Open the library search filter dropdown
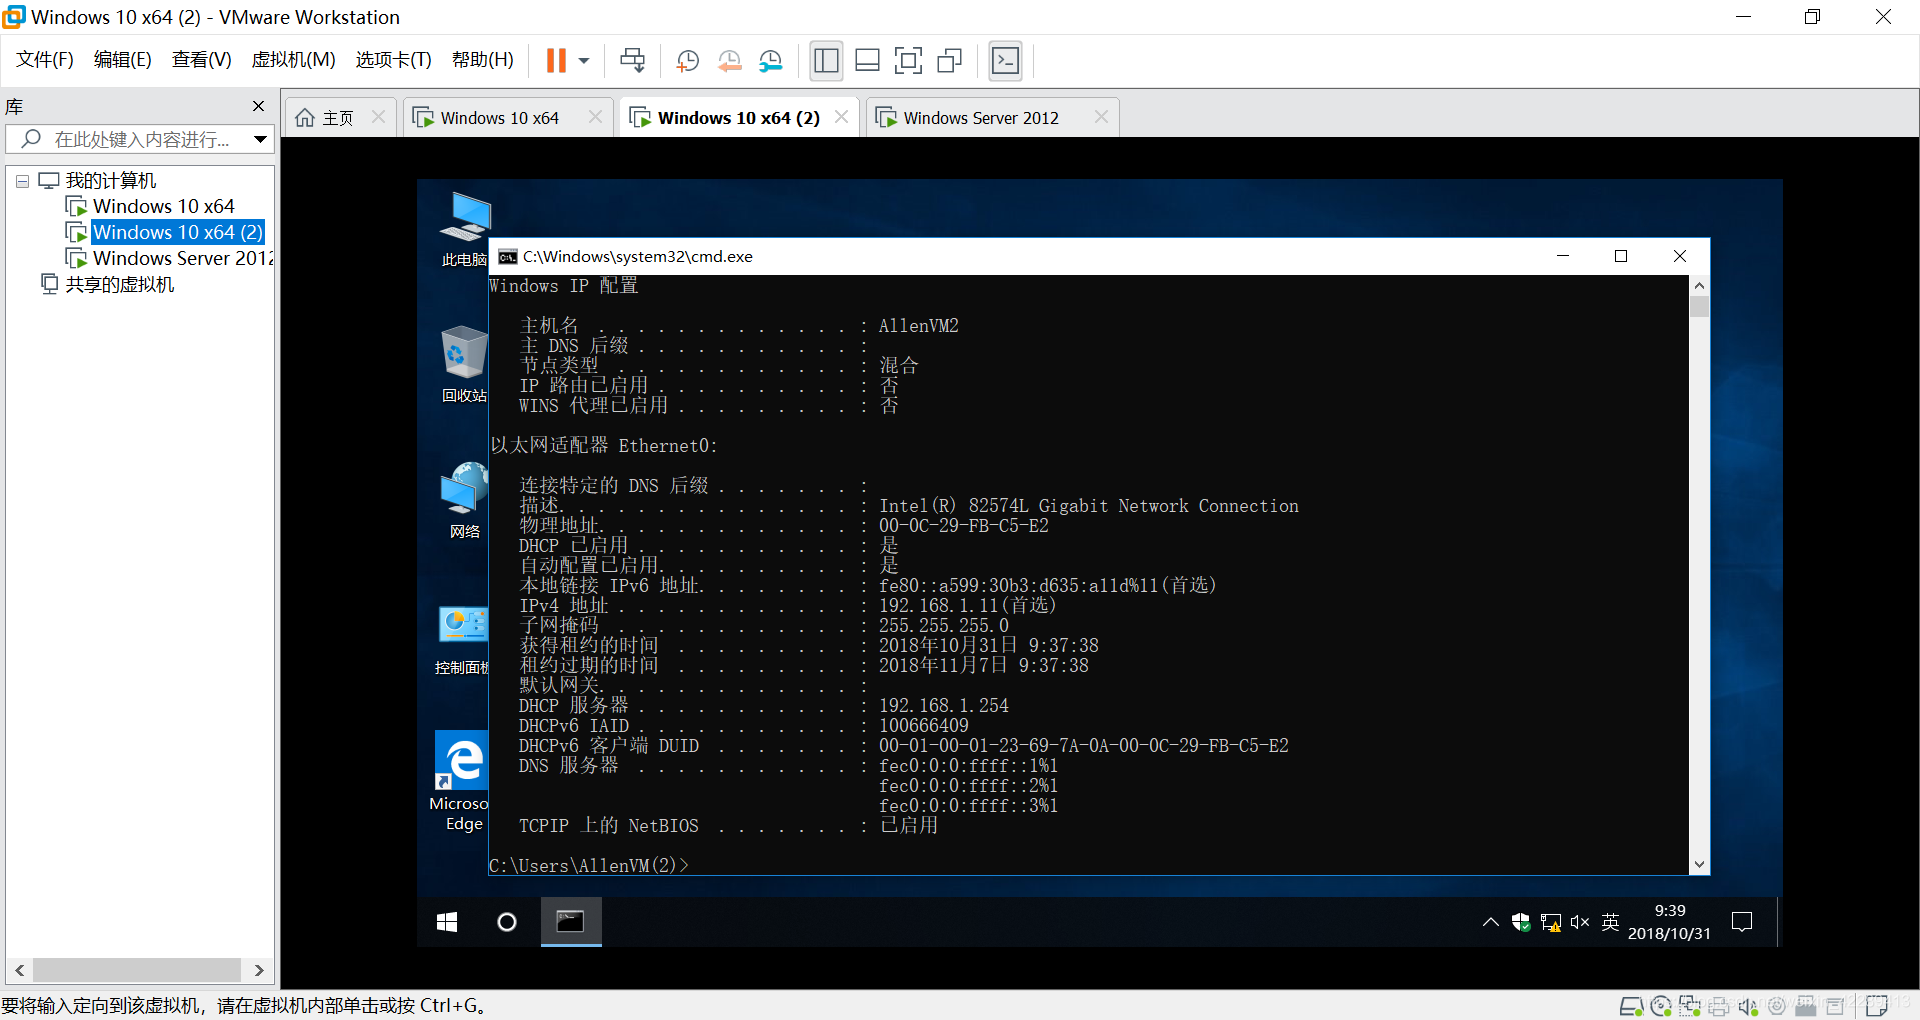This screenshot has width=1920, height=1020. coord(260,139)
